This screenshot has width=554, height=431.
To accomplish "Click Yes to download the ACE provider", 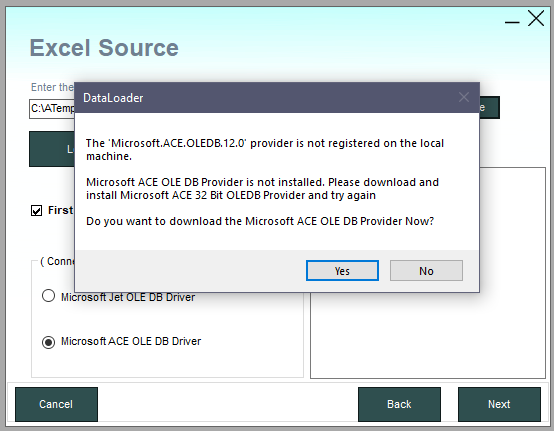I will [x=342, y=271].
